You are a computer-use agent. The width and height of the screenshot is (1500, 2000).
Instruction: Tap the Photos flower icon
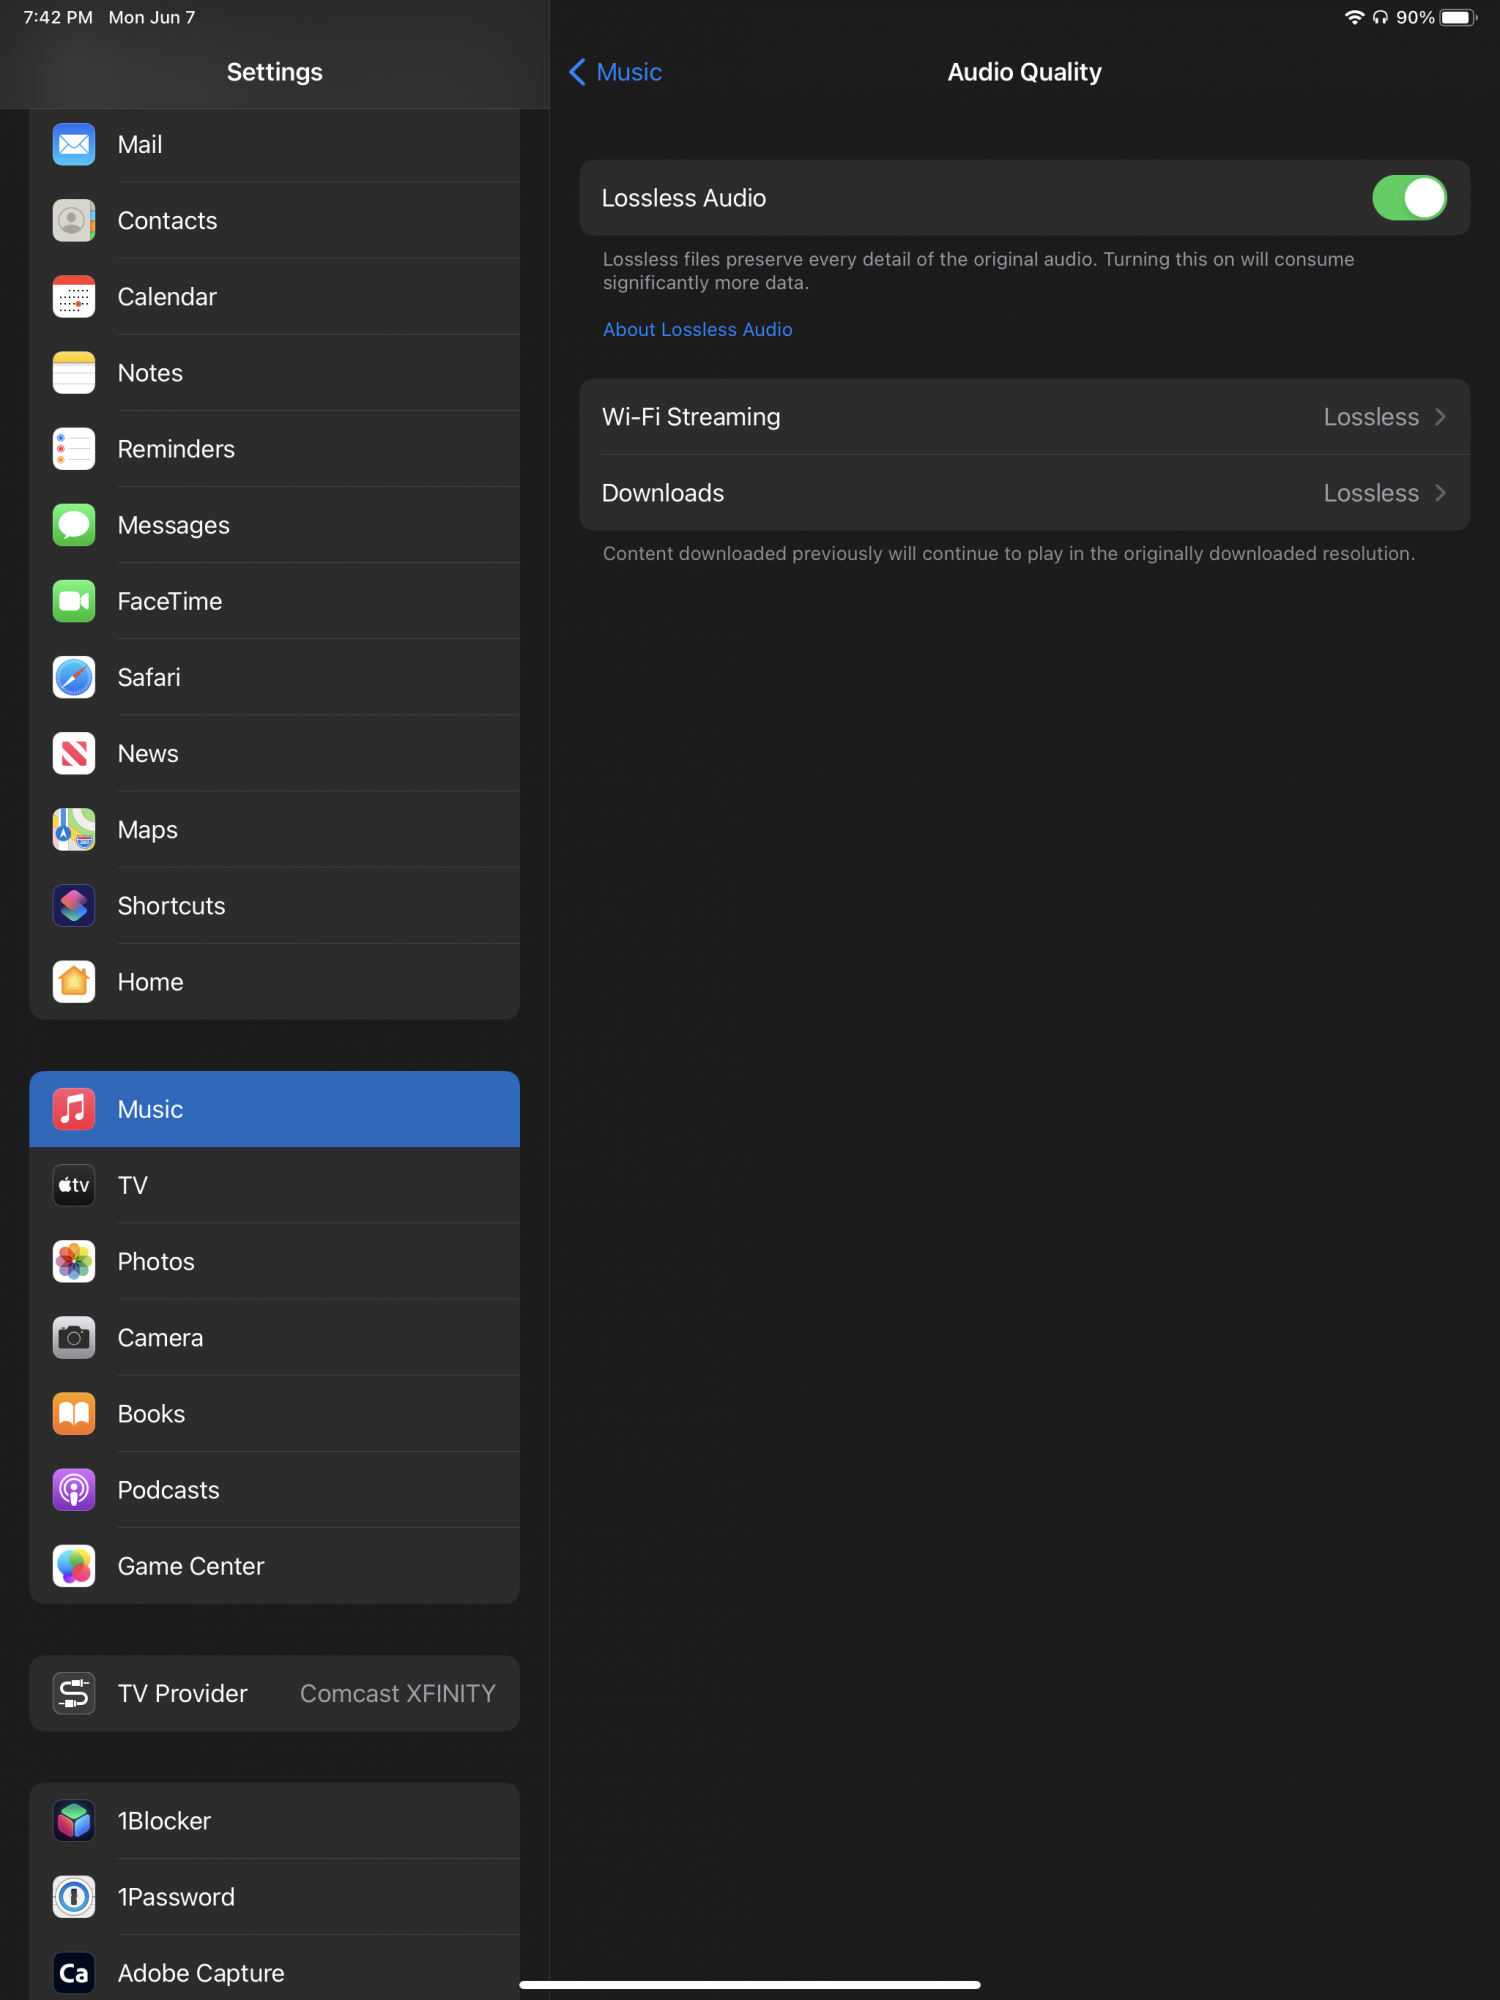(x=74, y=1261)
